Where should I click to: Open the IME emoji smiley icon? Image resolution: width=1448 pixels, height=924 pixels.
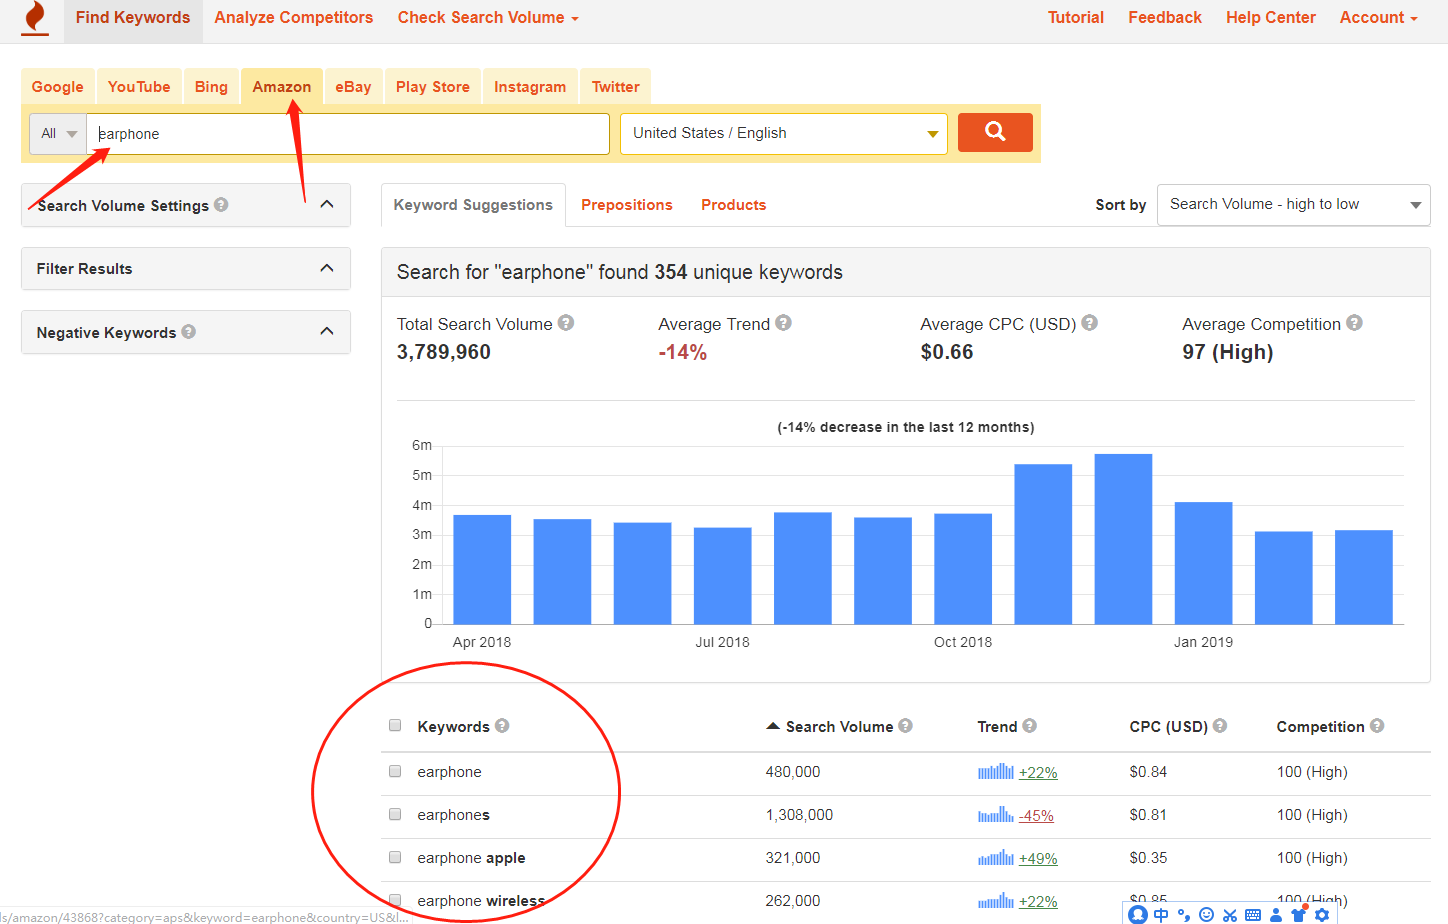[1206, 914]
